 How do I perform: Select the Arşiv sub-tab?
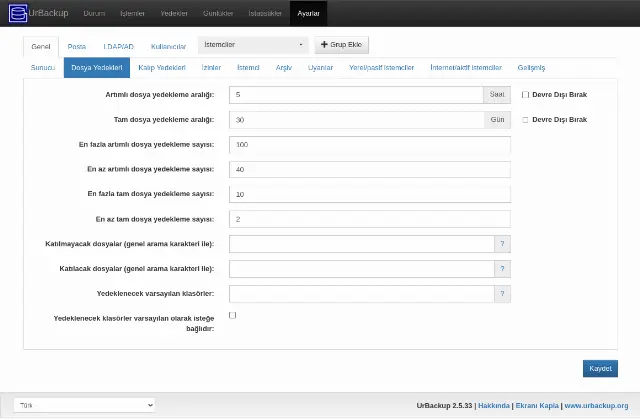point(284,68)
